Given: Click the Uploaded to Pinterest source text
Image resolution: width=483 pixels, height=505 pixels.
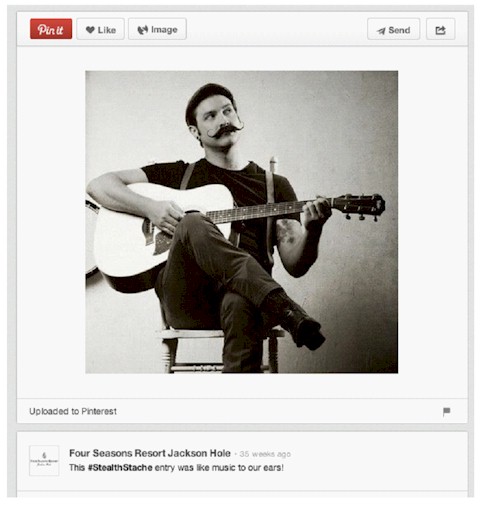Looking at the screenshot, I should 73,411.
